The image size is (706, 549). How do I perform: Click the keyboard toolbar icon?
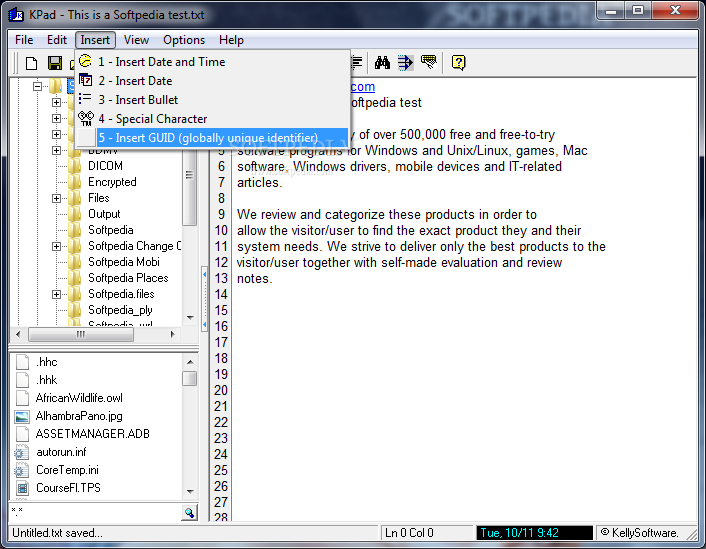(429, 62)
